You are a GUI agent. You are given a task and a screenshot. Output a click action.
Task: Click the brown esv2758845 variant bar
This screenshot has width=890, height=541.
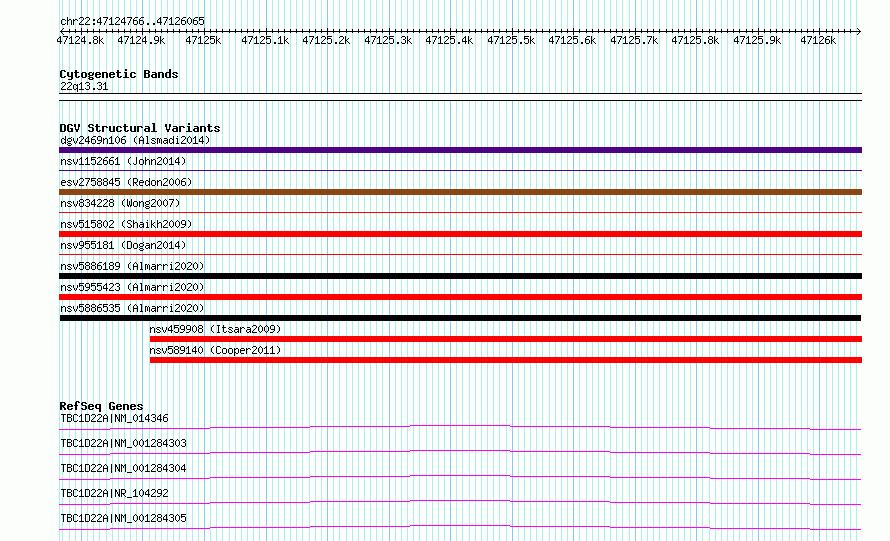pos(460,192)
